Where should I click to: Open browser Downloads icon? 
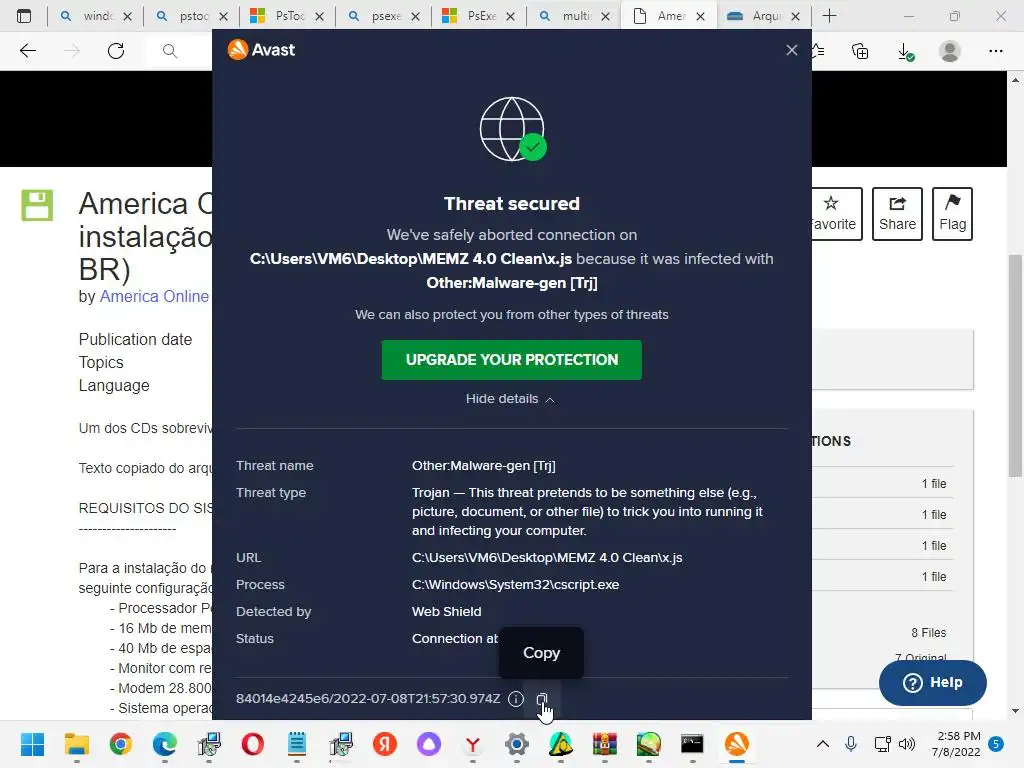click(906, 51)
